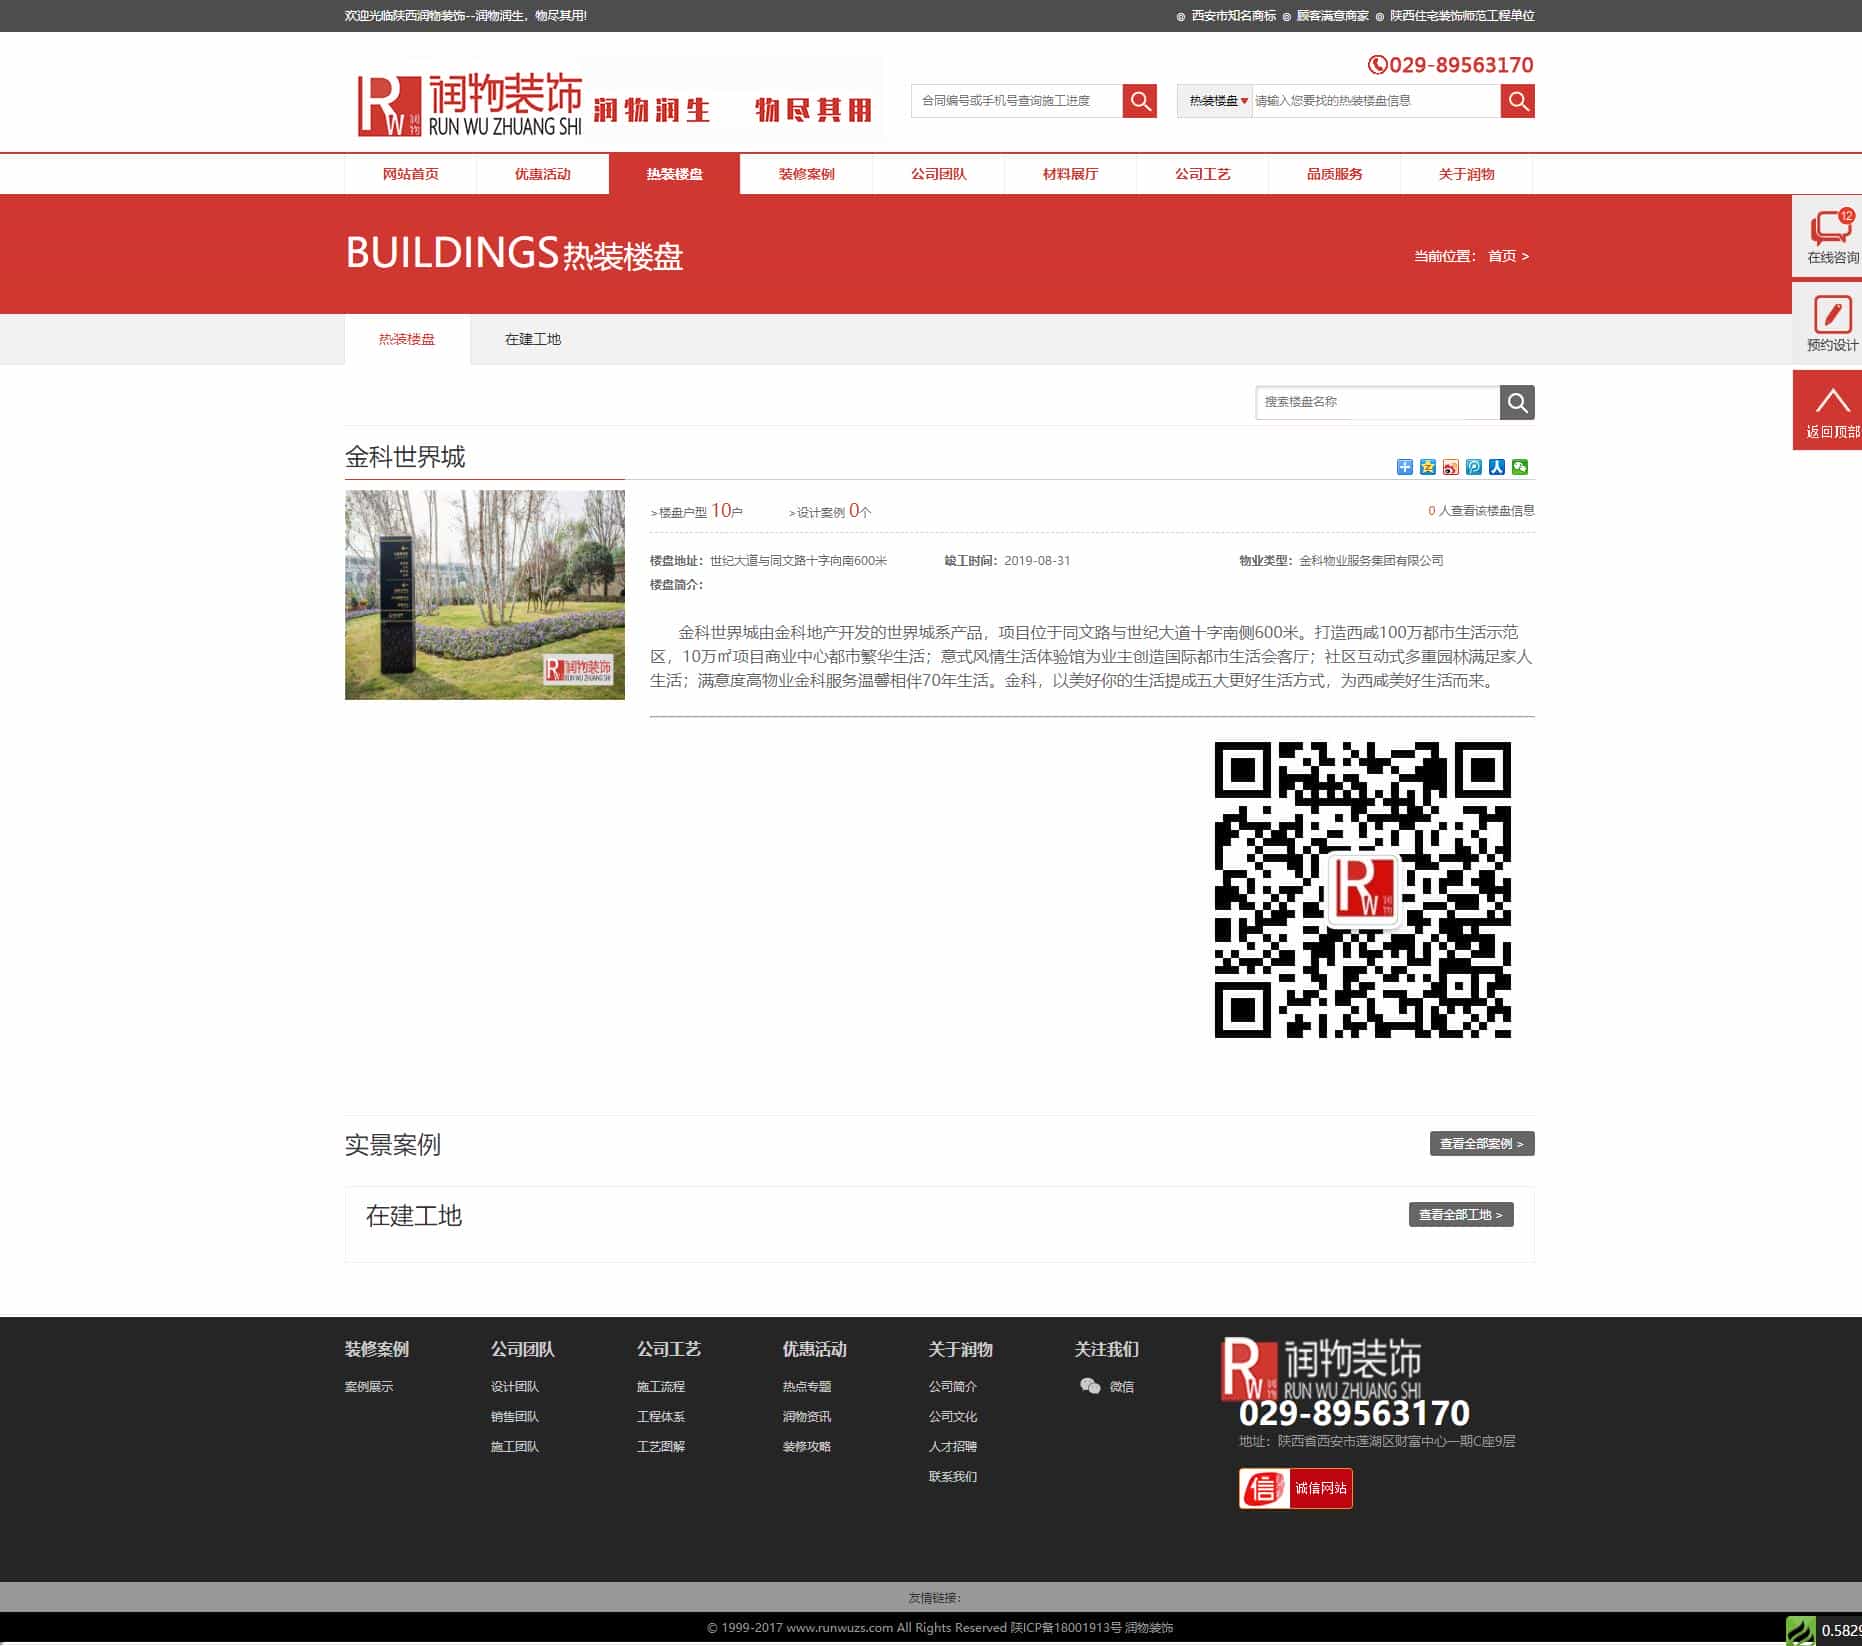Open 在线咨询 online chat icon

(x=1830, y=236)
